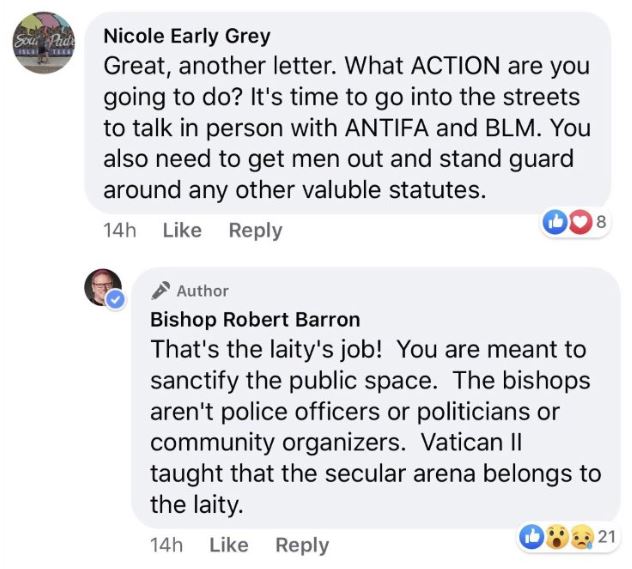Viewport: 632px width, 569px height.
Task: Click the blue verified badge on Barron's avatar
Action: pos(116,300)
